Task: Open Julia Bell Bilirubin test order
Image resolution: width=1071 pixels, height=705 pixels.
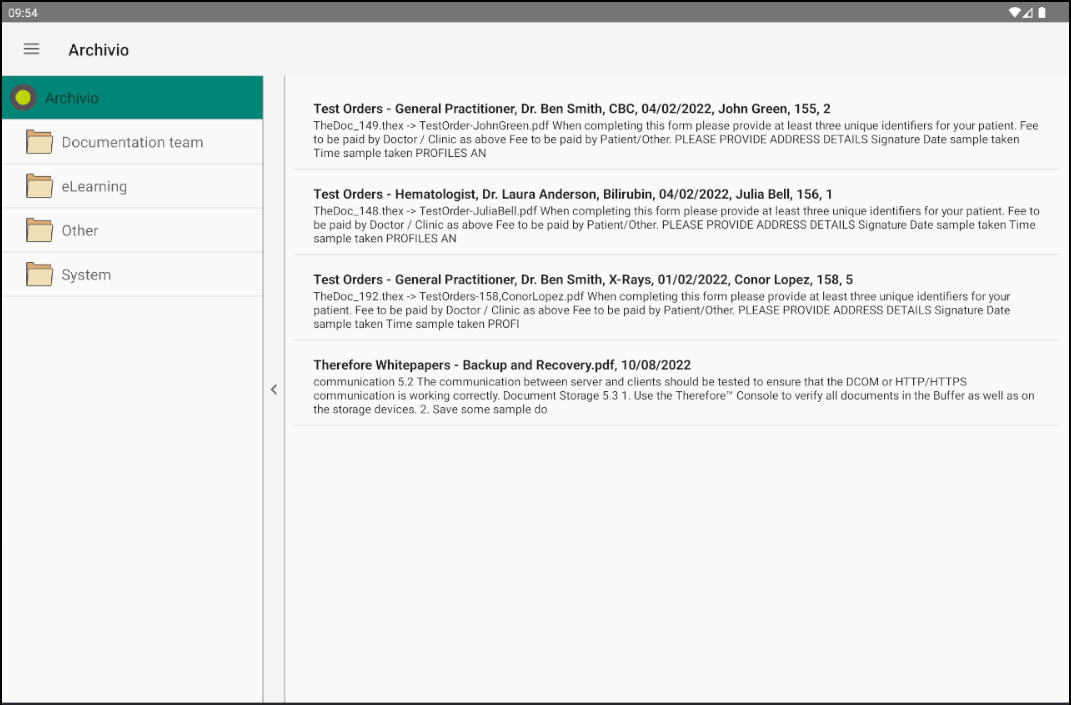Action: coord(573,194)
